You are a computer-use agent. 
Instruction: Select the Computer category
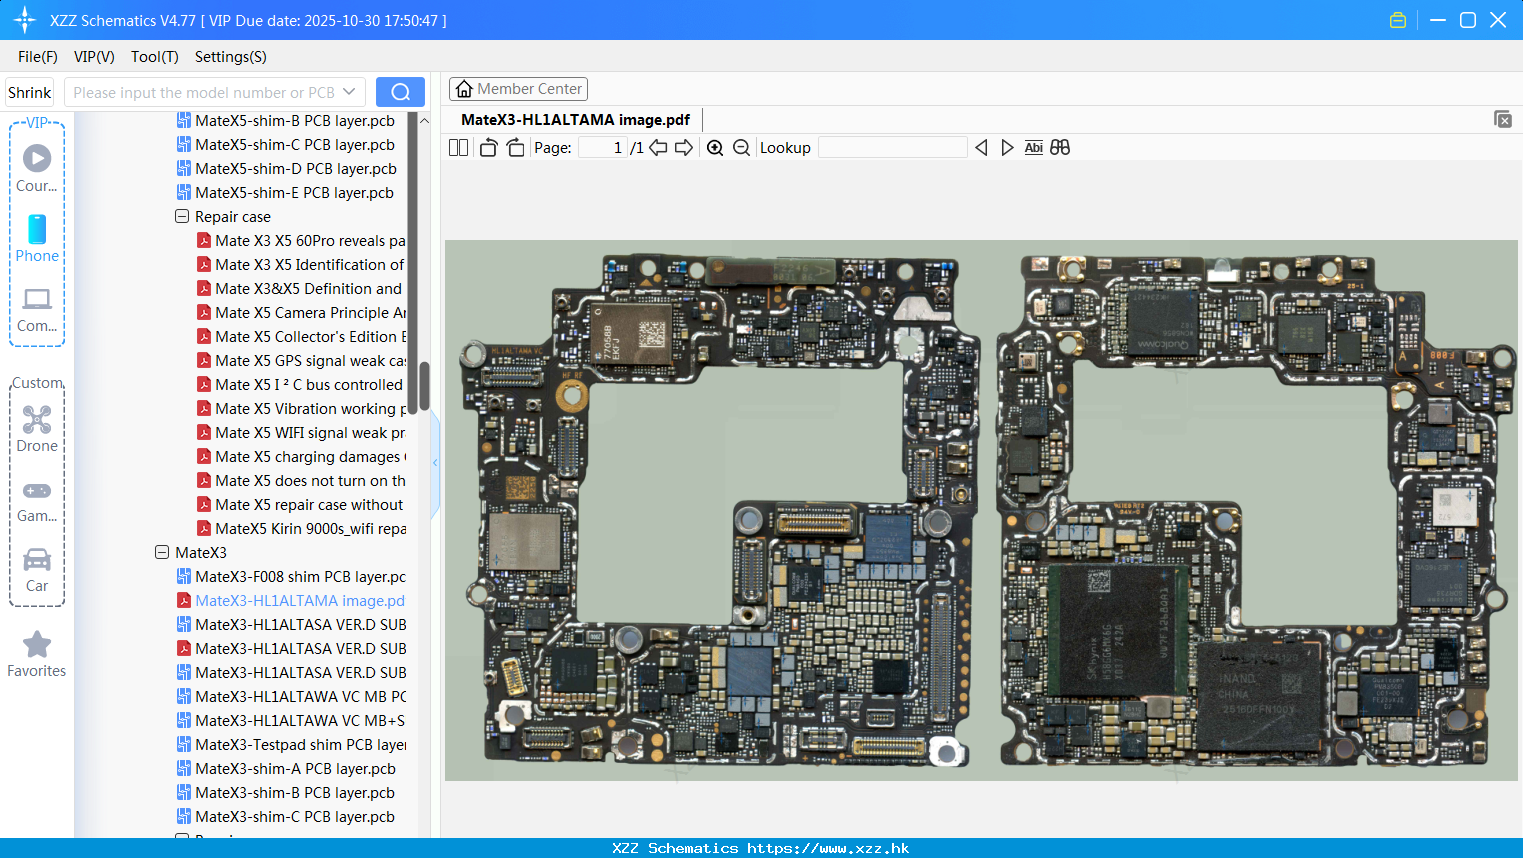pos(37,309)
